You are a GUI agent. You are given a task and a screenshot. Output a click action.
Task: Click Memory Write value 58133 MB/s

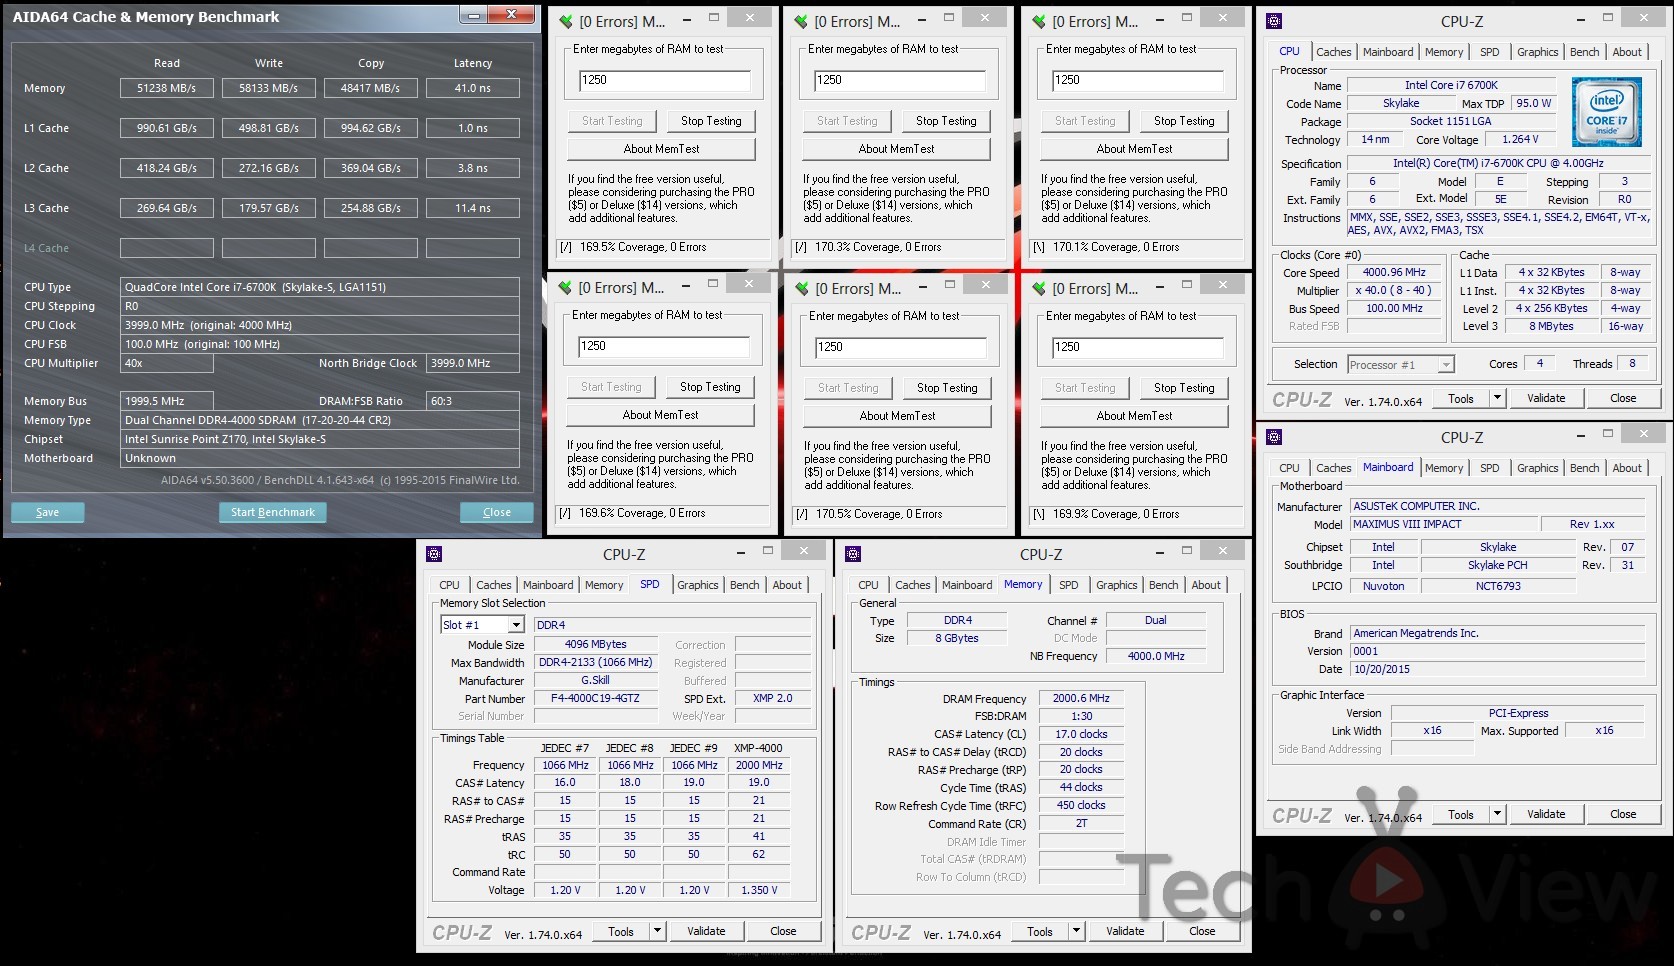pos(268,88)
